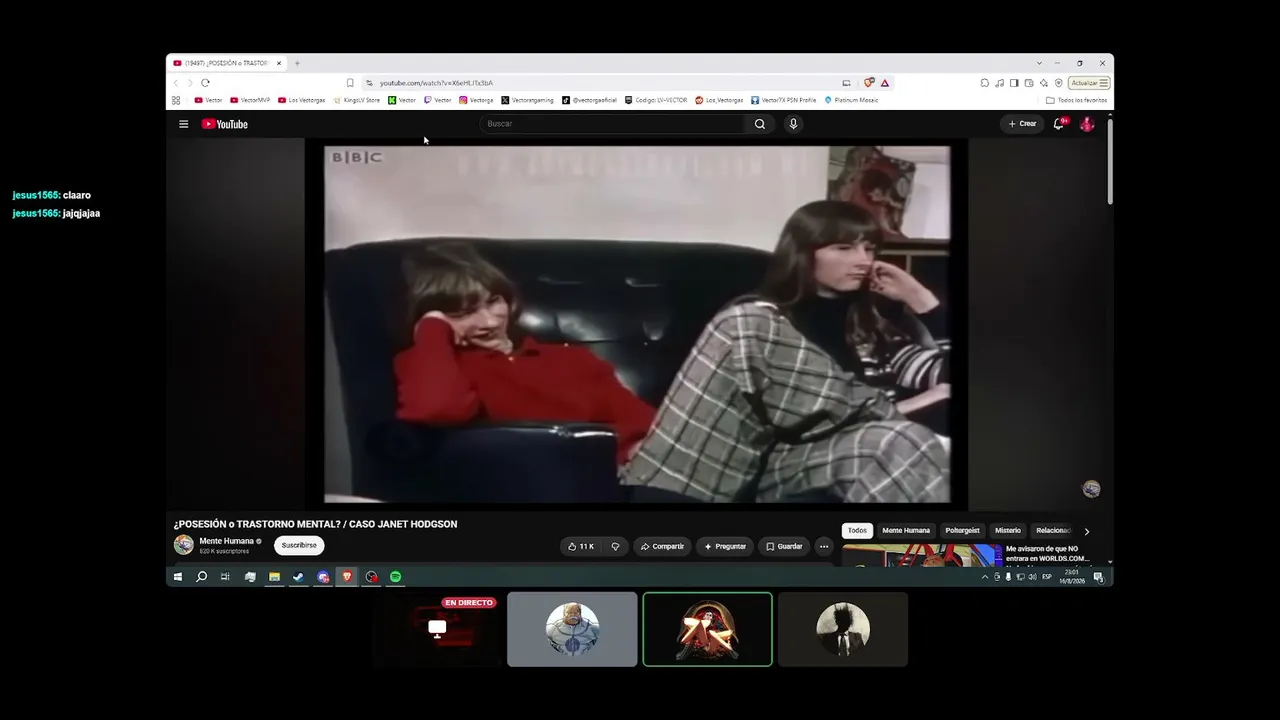Click the Crear button
The image size is (1280, 720).
1022,124
